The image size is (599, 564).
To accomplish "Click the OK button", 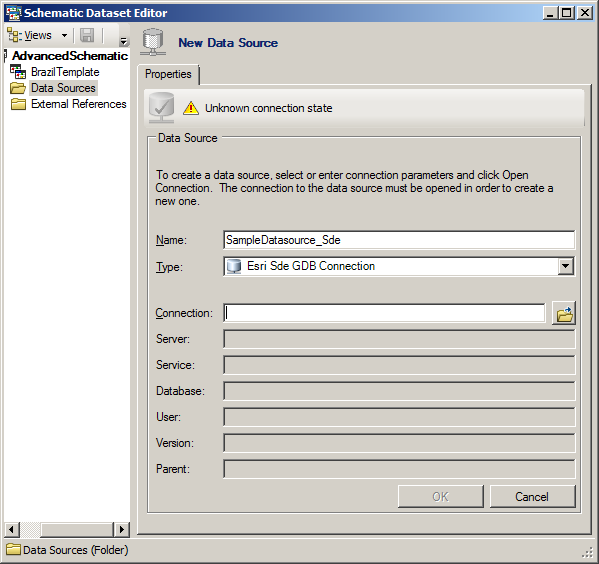I will pyautogui.click(x=440, y=497).
